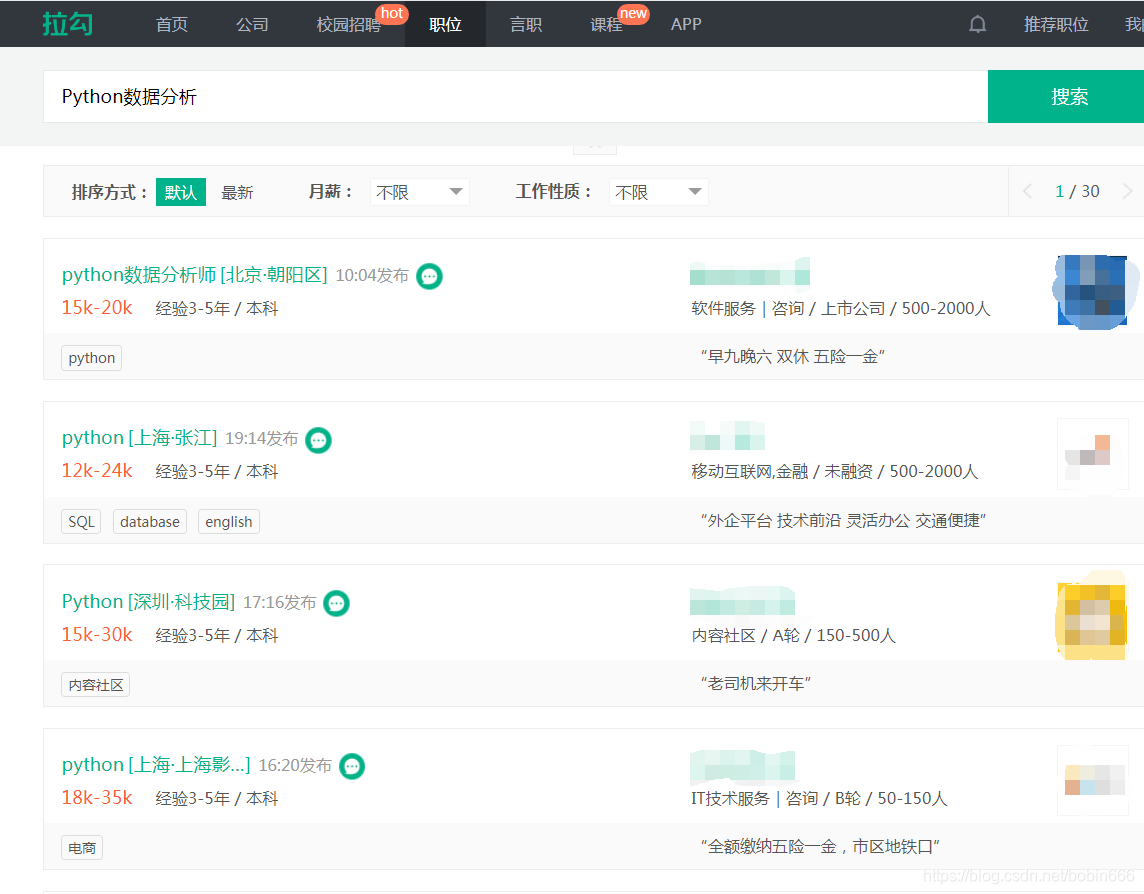Click the Lagou logo
Viewport: 1144px width, 894px height.
click(68, 24)
